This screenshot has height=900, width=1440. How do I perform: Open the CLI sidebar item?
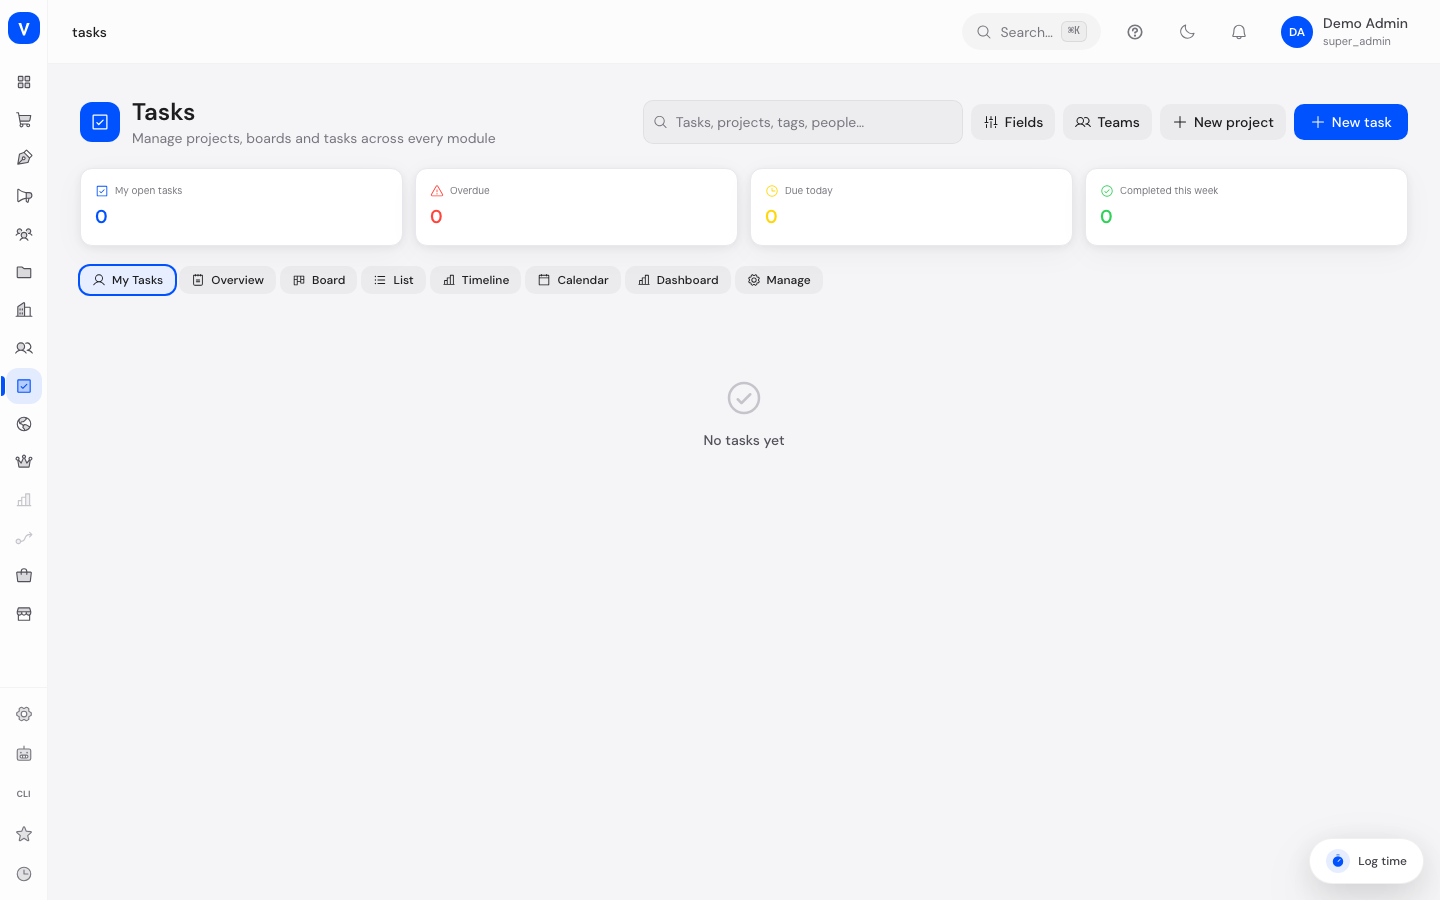24,794
